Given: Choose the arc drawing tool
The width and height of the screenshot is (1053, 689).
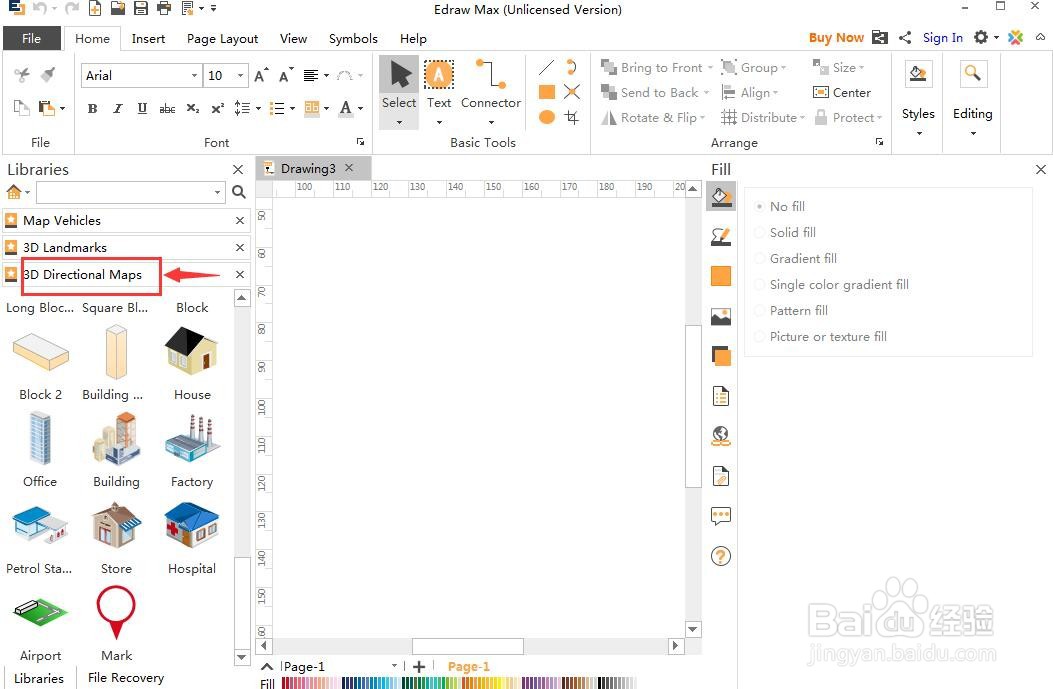Looking at the screenshot, I should click(x=571, y=67).
